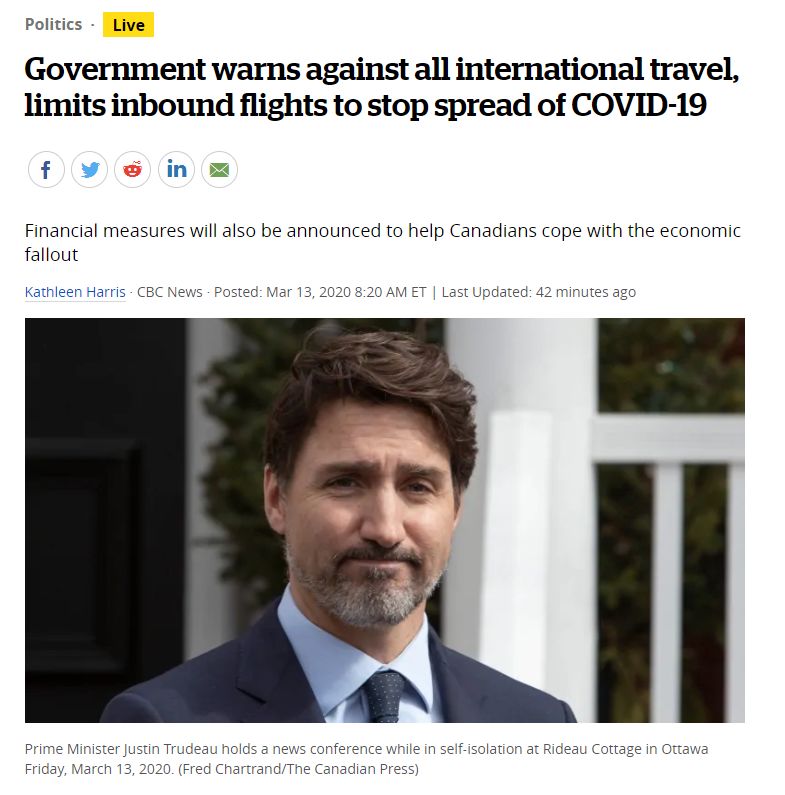Select the Government warns headline text
The height and width of the screenshot is (795, 785).
click(381, 87)
